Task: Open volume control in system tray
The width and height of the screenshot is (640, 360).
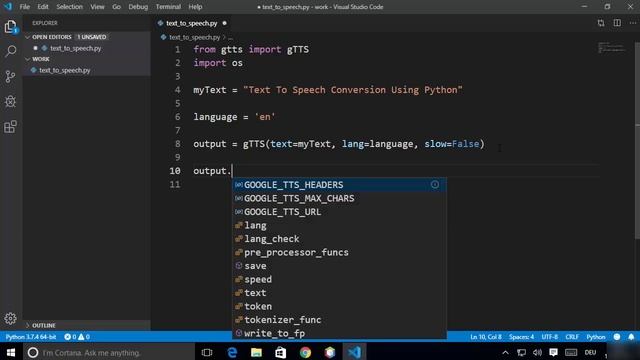Action: (537, 352)
